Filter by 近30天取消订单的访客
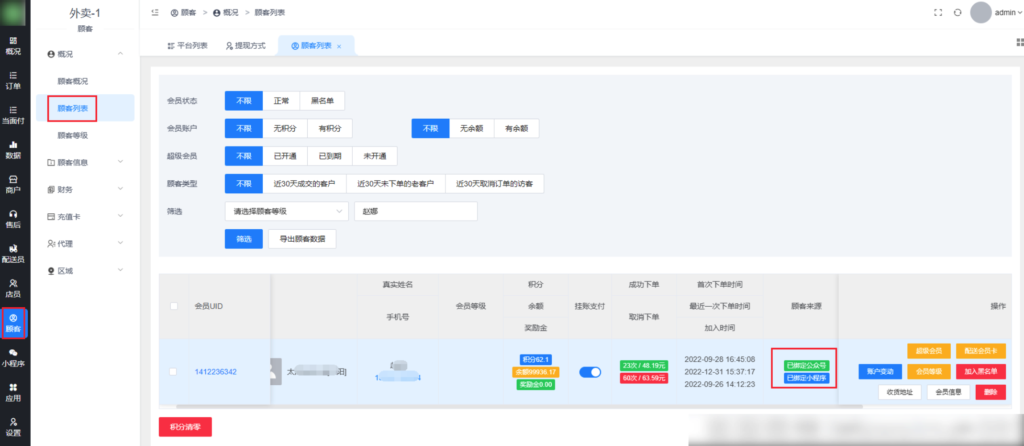This screenshot has width=1024, height=446. click(494, 184)
